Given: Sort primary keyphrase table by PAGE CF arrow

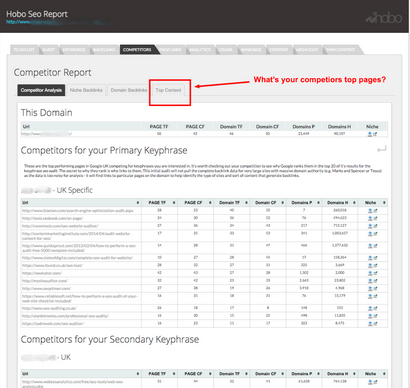Looking at the screenshot, I should coord(210,203).
